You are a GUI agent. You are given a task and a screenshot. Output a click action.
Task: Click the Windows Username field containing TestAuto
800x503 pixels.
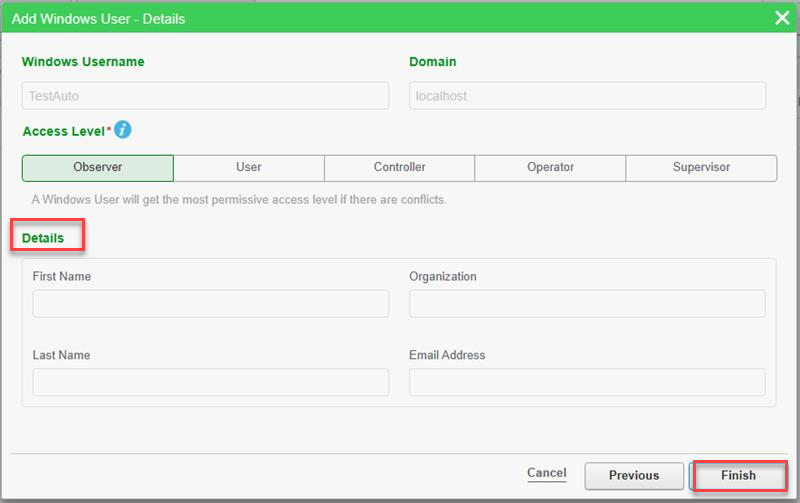pyautogui.click(x=205, y=96)
